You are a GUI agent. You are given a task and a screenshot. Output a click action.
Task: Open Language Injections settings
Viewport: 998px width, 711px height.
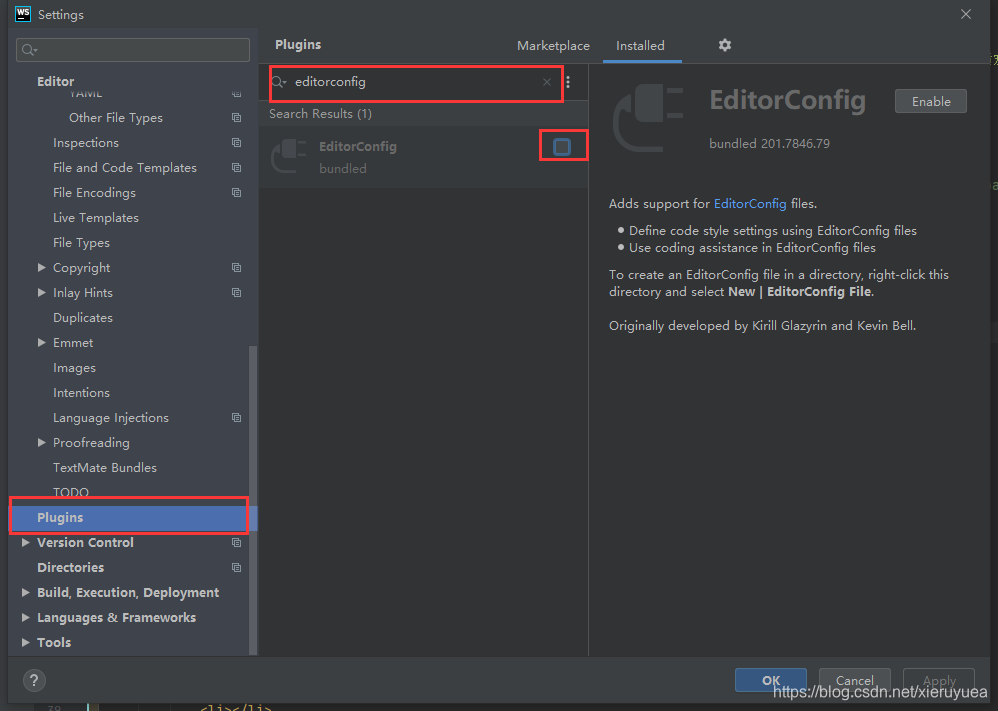click(111, 418)
